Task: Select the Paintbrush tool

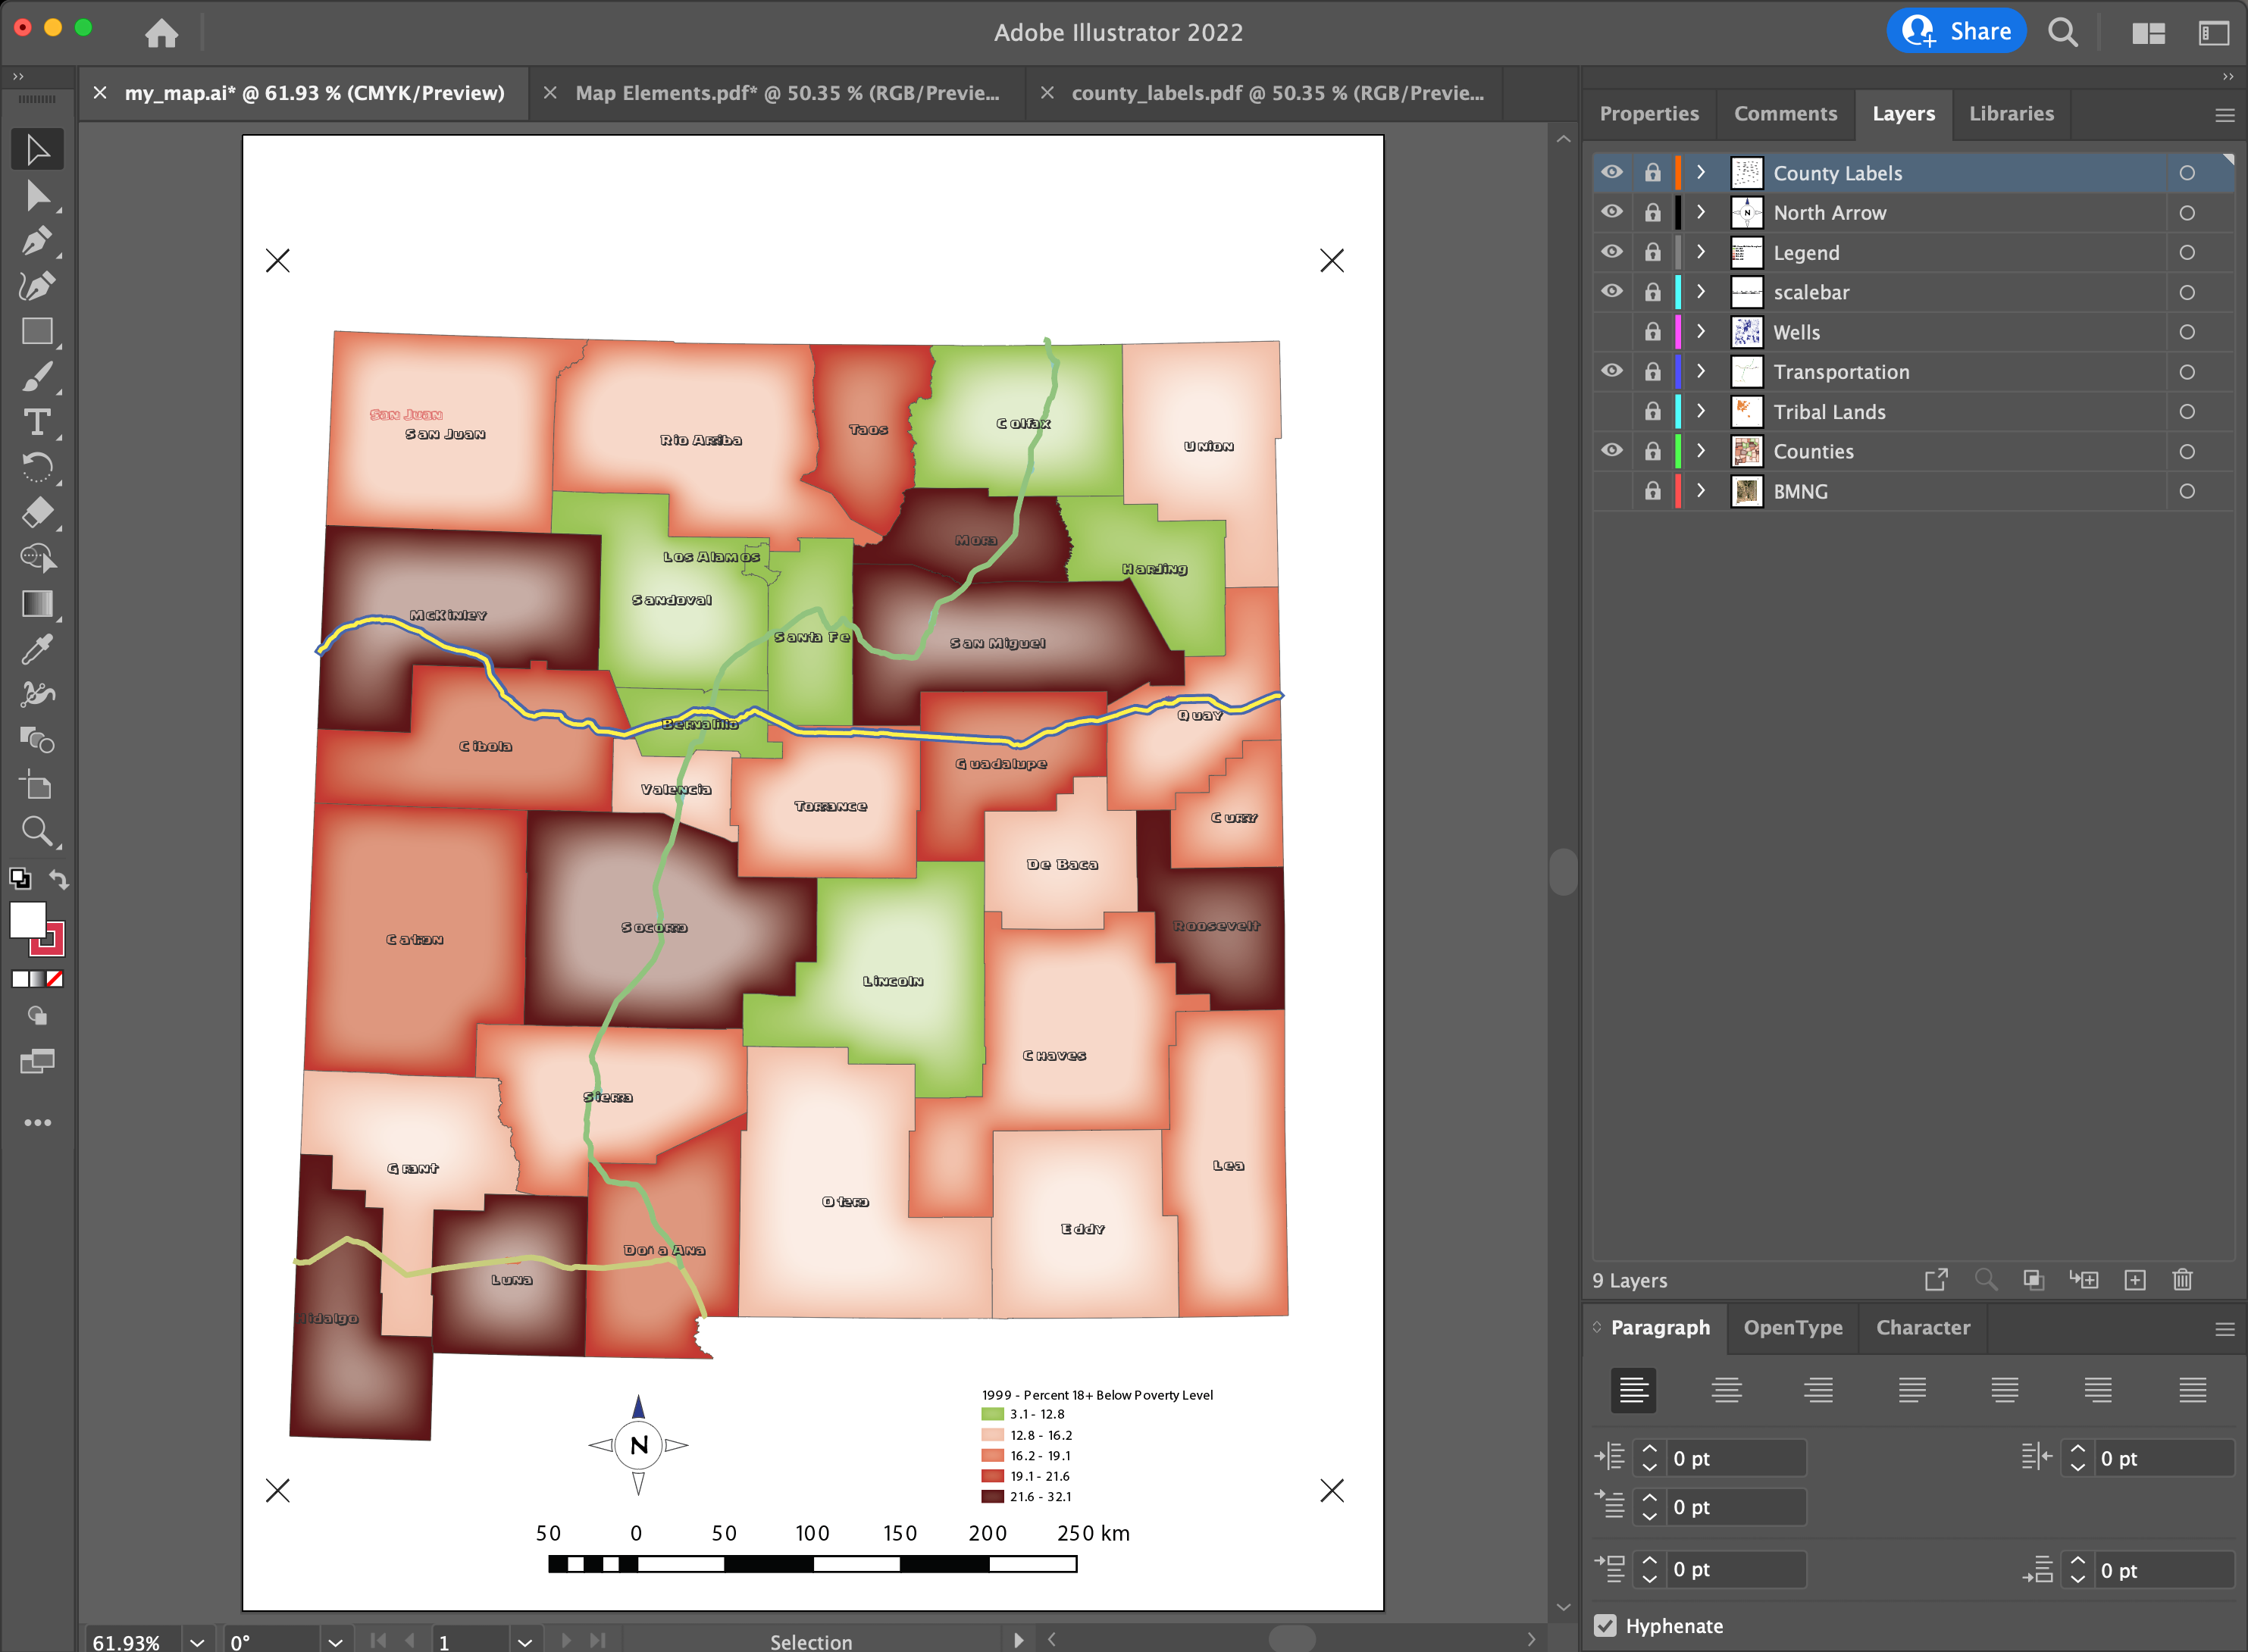Action: click(x=38, y=377)
